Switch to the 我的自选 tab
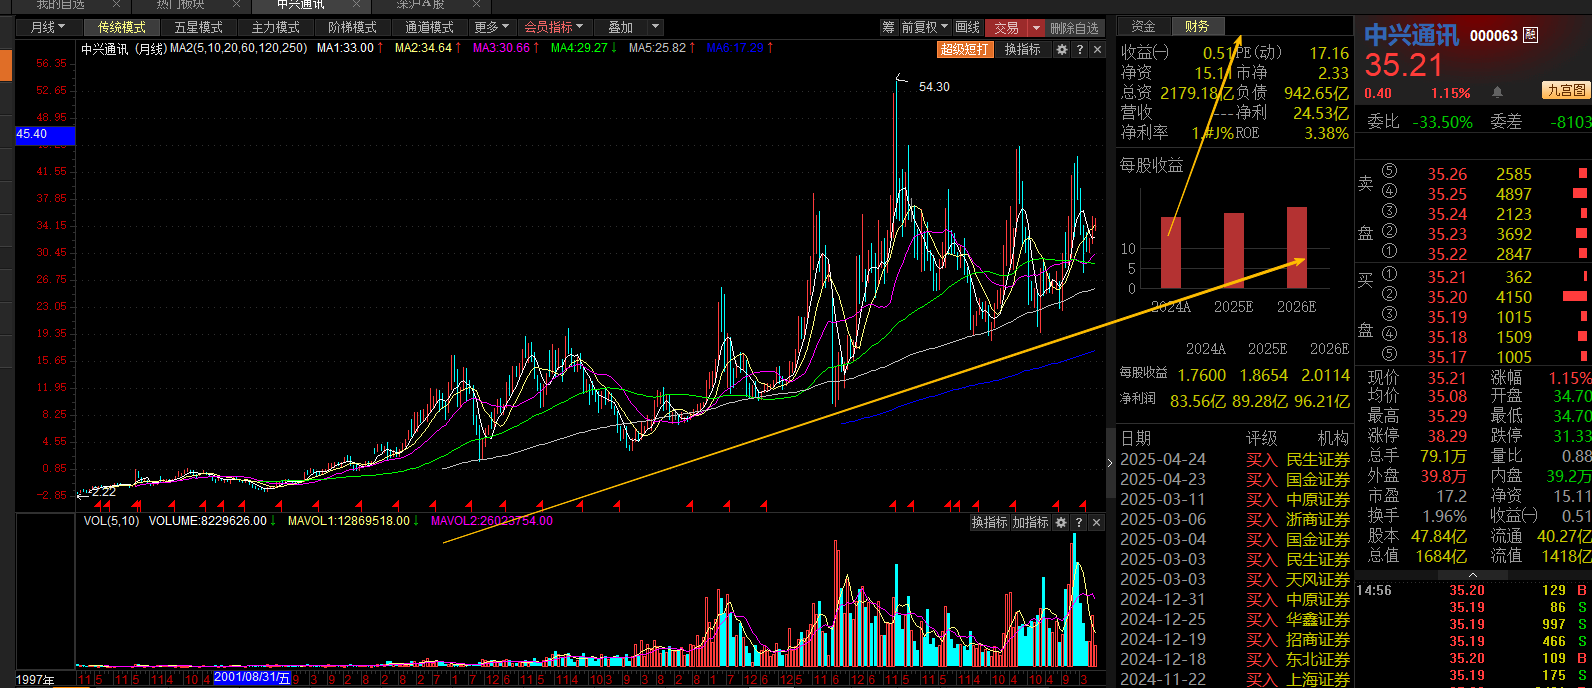 click(x=60, y=5)
